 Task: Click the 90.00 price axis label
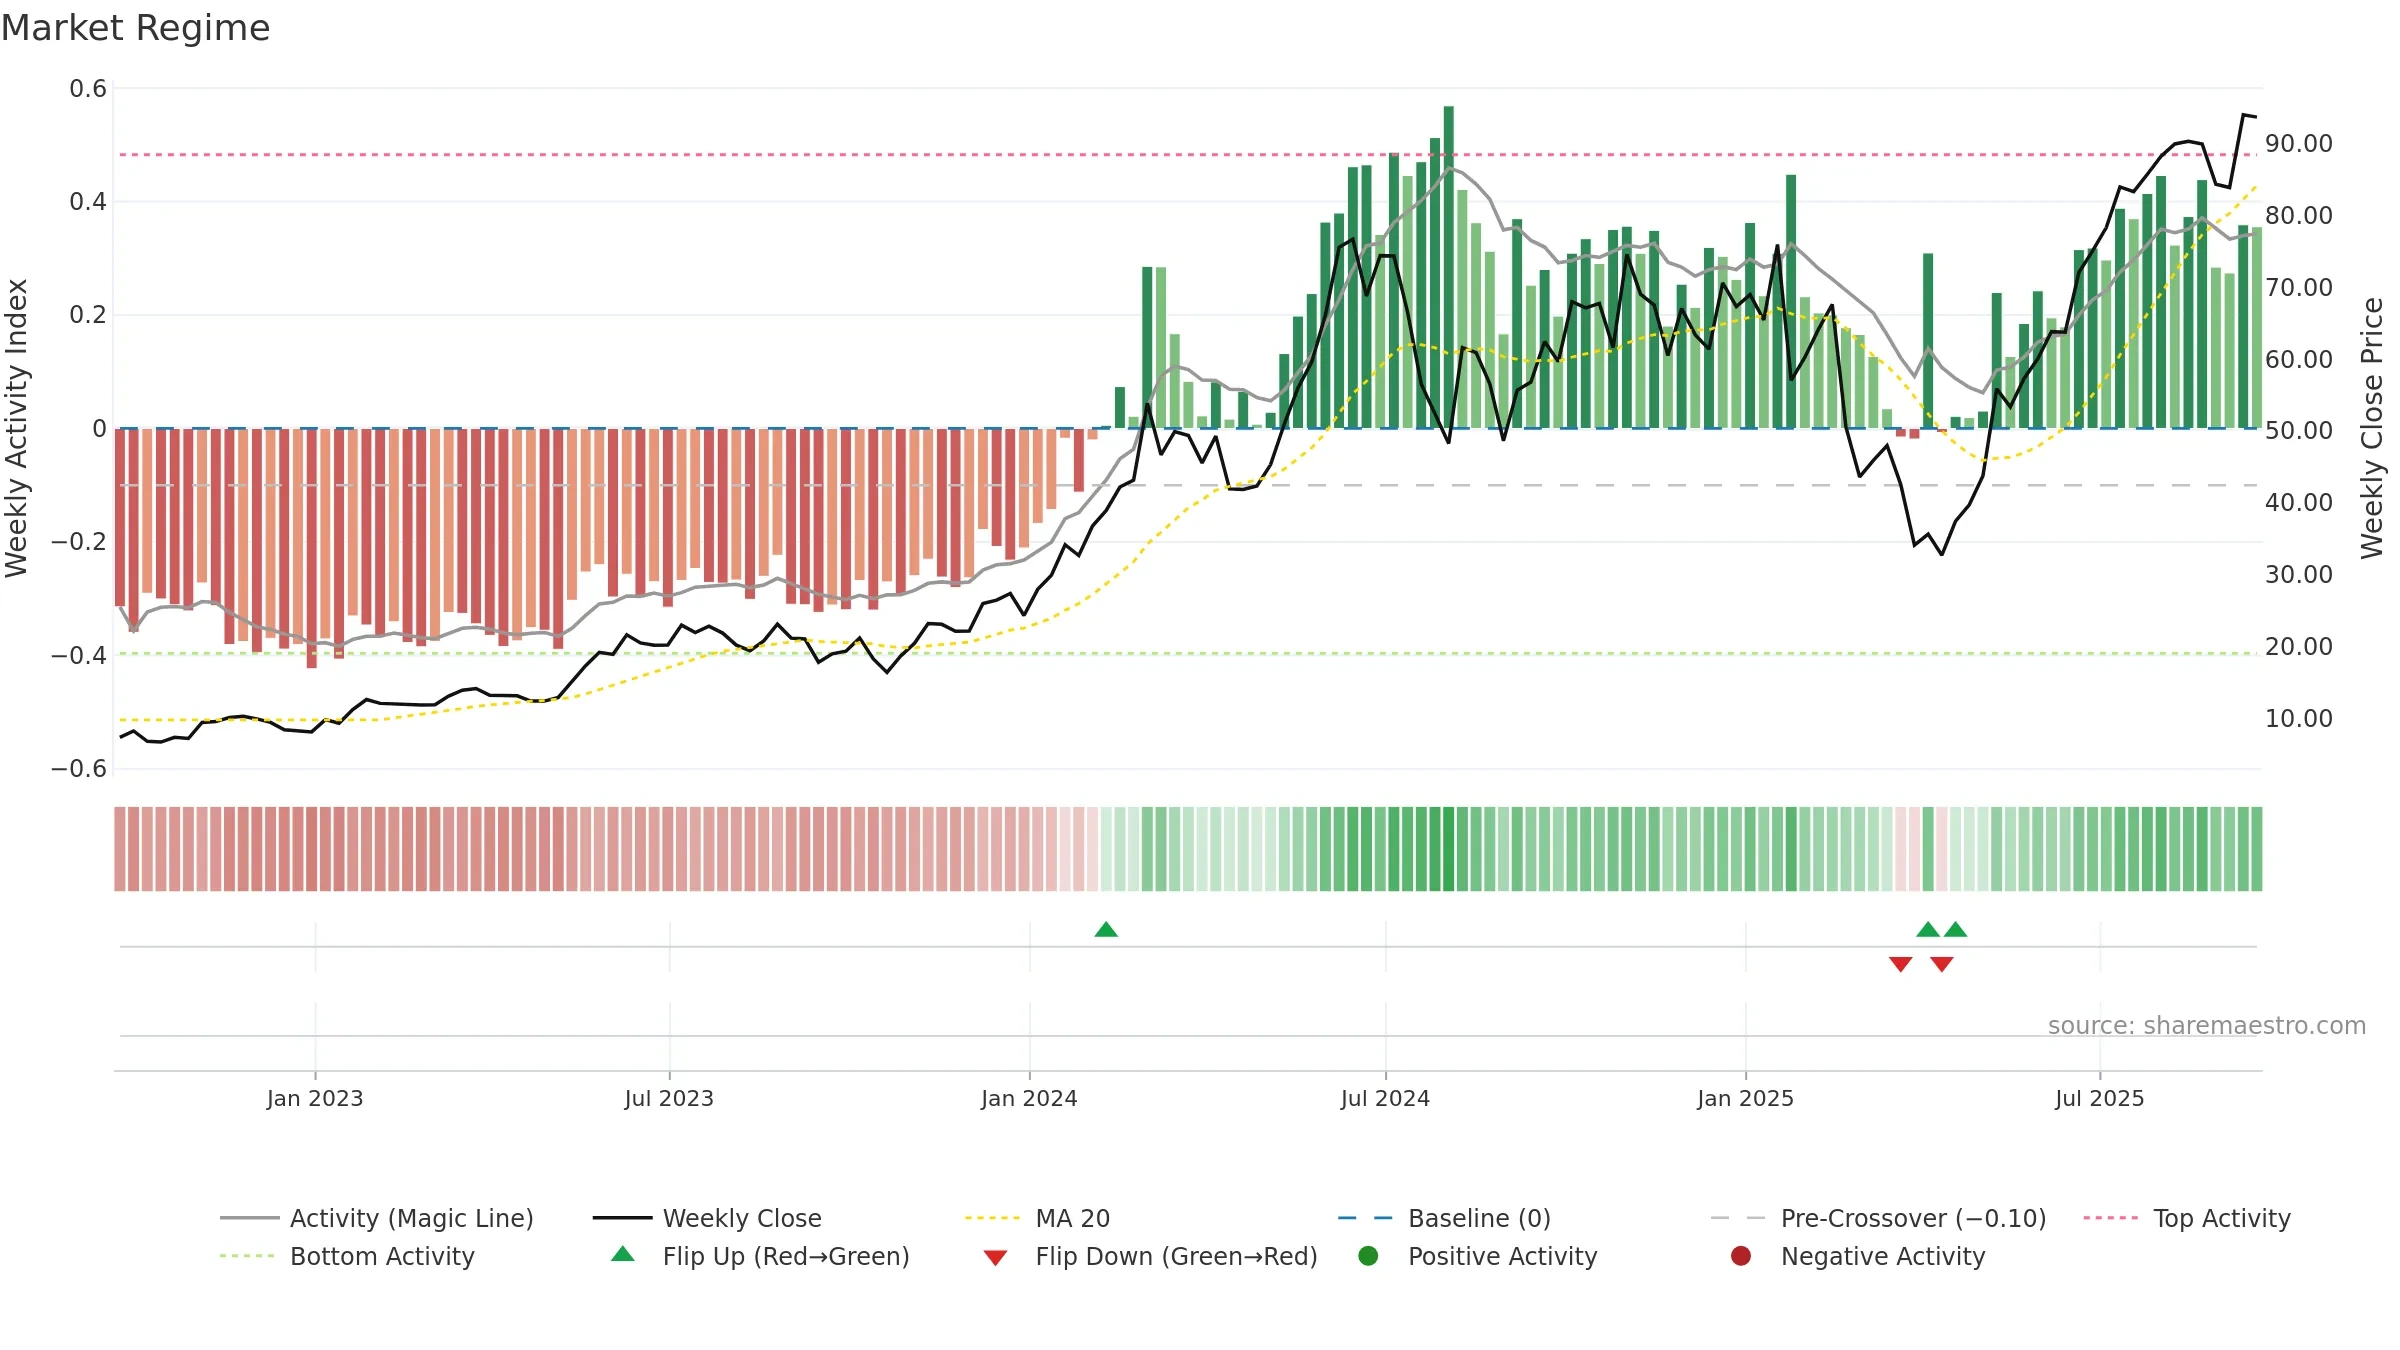pos(2299,144)
